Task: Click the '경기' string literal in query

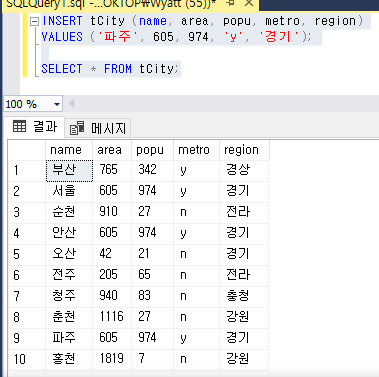Action: coord(279,37)
